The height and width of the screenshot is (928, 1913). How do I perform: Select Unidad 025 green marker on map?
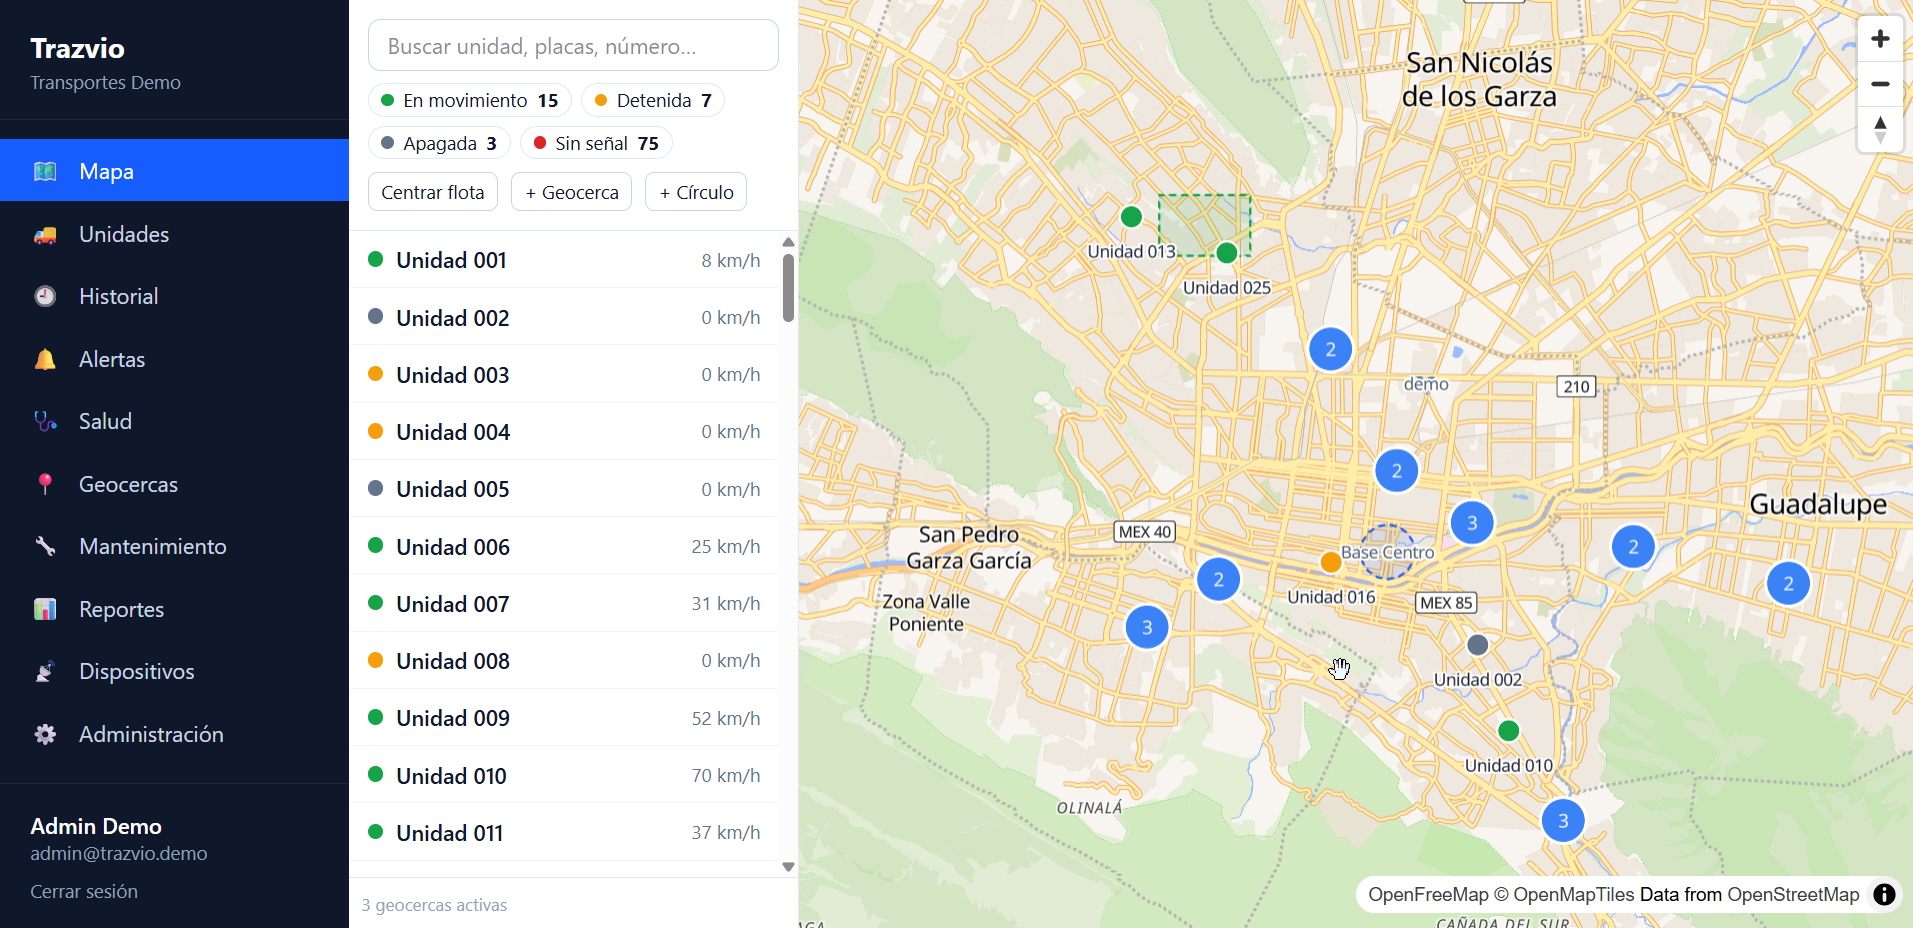pyautogui.click(x=1227, y=253)
